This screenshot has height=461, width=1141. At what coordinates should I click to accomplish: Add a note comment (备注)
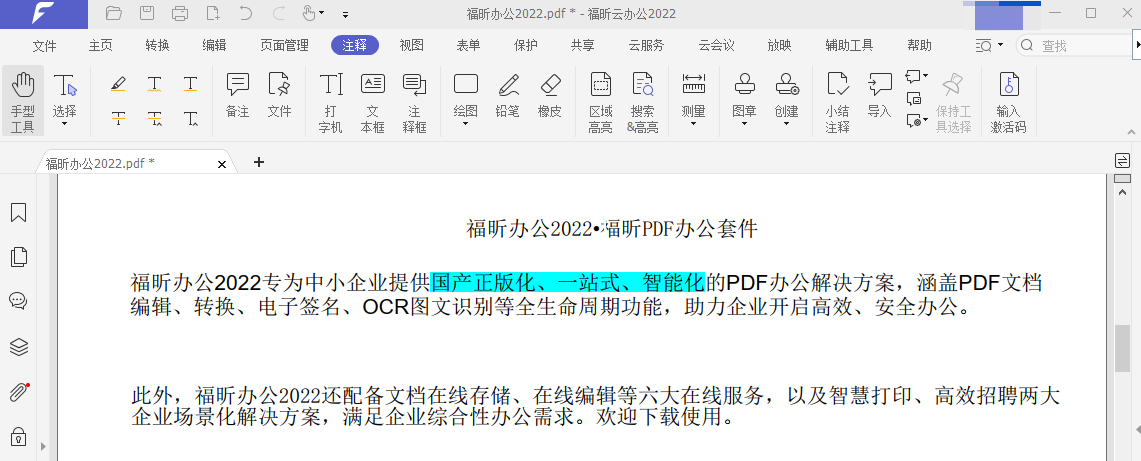click(237, 95)
